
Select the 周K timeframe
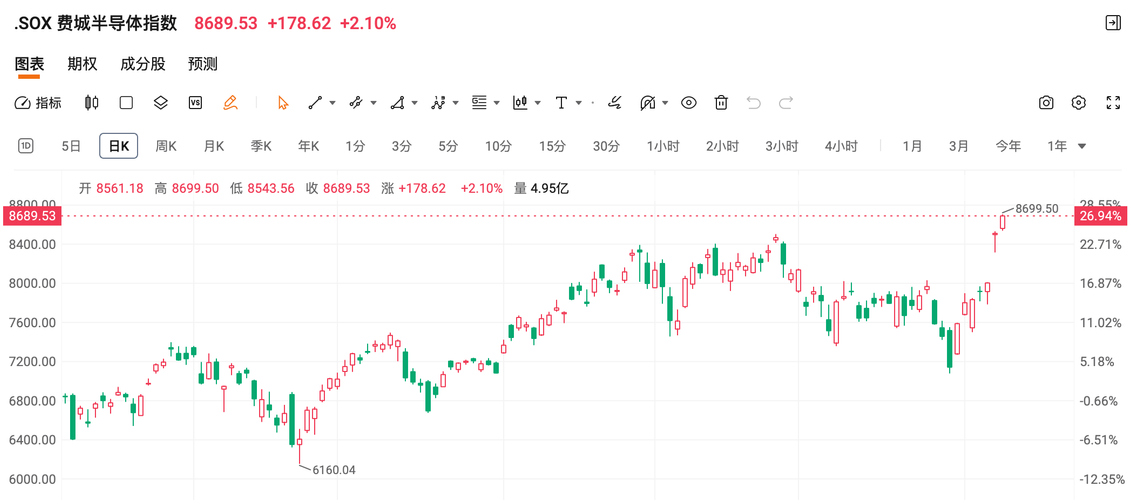pyautogui.click(x=166, y=146)
